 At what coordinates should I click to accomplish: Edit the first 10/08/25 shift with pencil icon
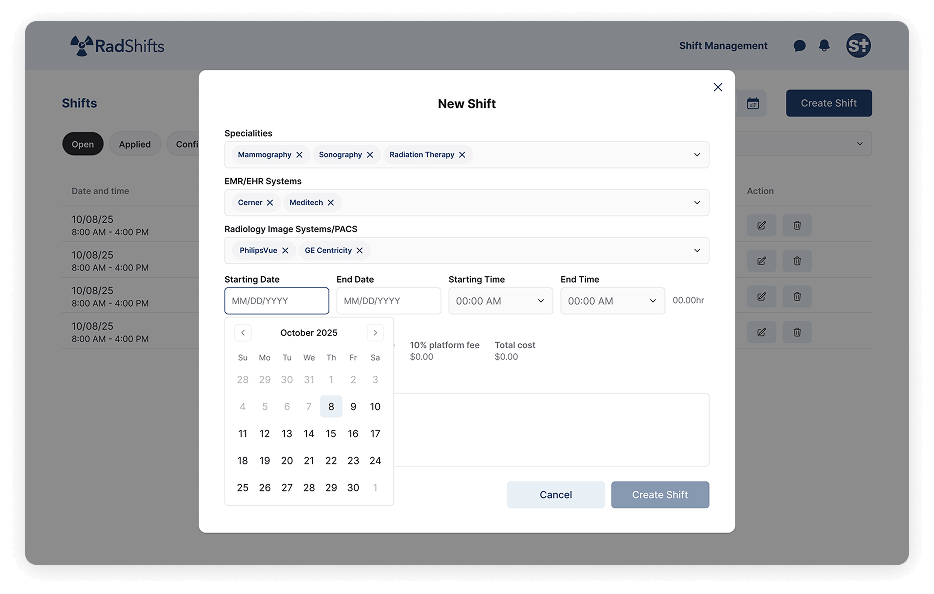point(761,225)
